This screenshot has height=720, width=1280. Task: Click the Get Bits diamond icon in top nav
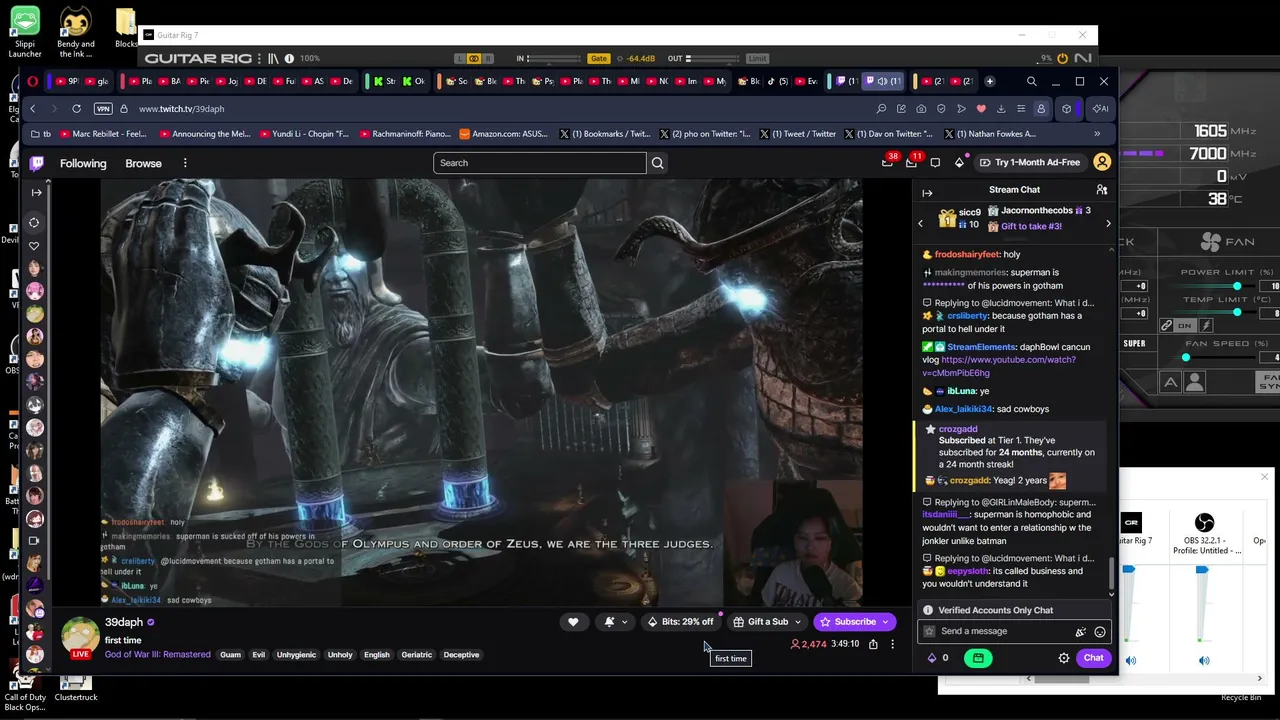[959, 163]
